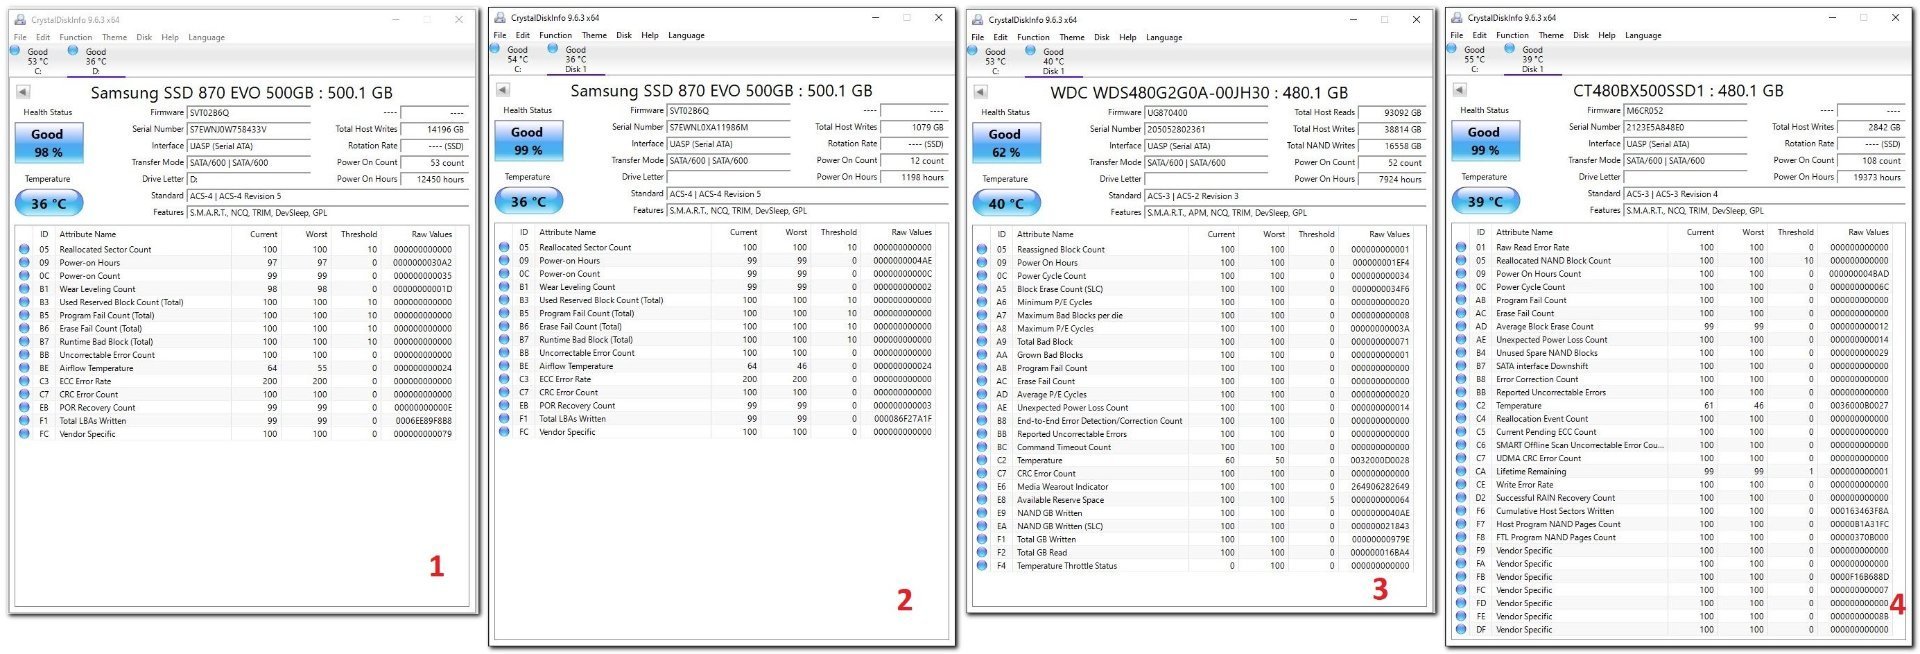Click the 39 °C temperature button in CT480BX500SSD1 window
The image size is (1920, 654).
click(1486, 201)
